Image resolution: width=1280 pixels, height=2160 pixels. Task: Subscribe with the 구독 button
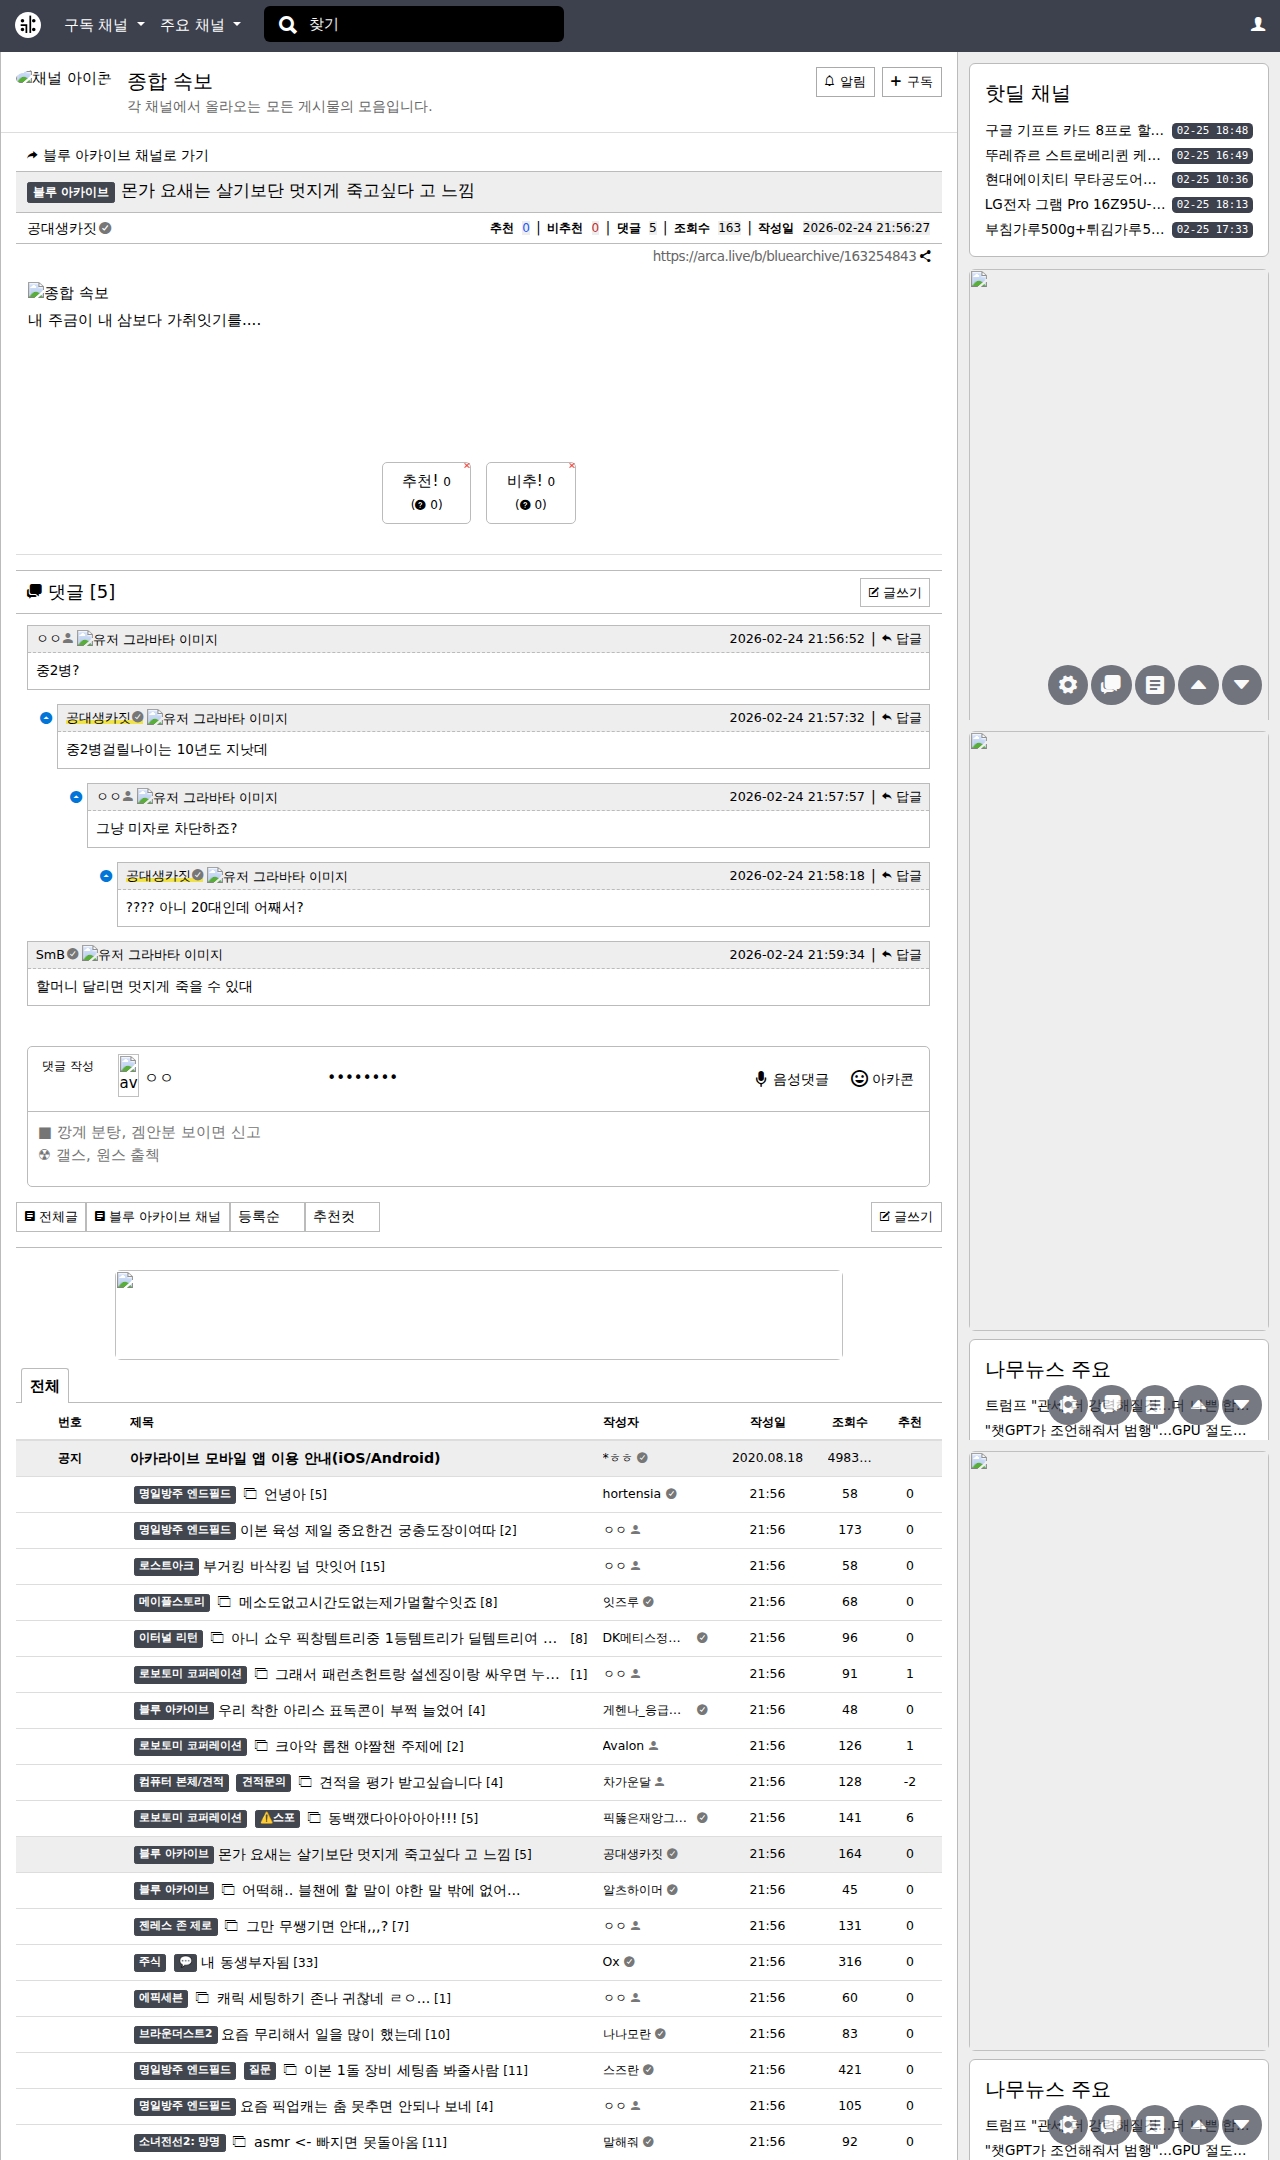[912, 82]
